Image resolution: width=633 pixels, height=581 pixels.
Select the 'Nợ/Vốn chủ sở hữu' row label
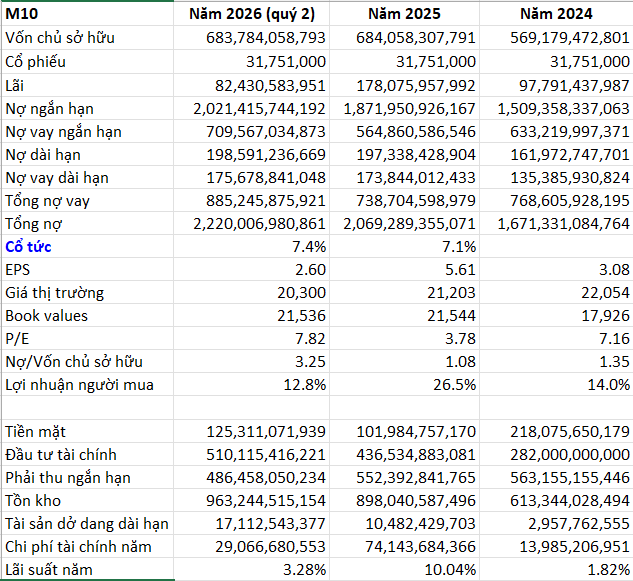88,362
